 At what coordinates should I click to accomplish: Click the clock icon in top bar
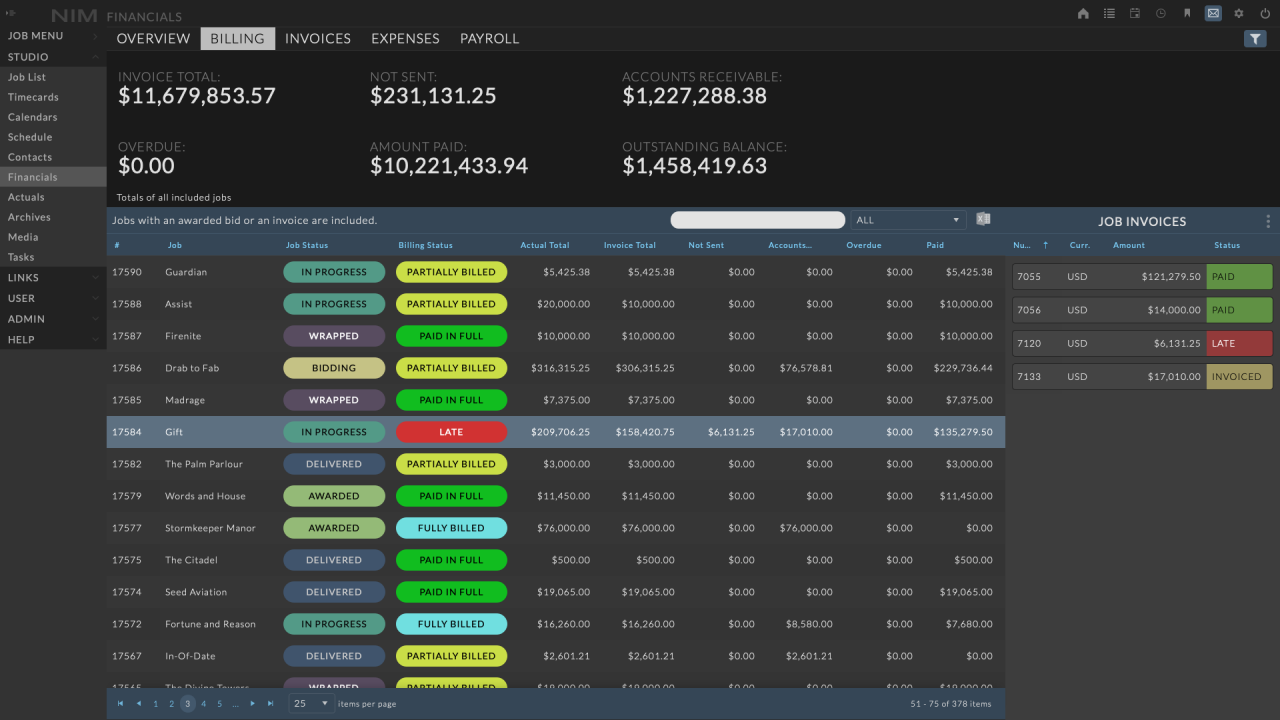click(x=1161, y=14)
